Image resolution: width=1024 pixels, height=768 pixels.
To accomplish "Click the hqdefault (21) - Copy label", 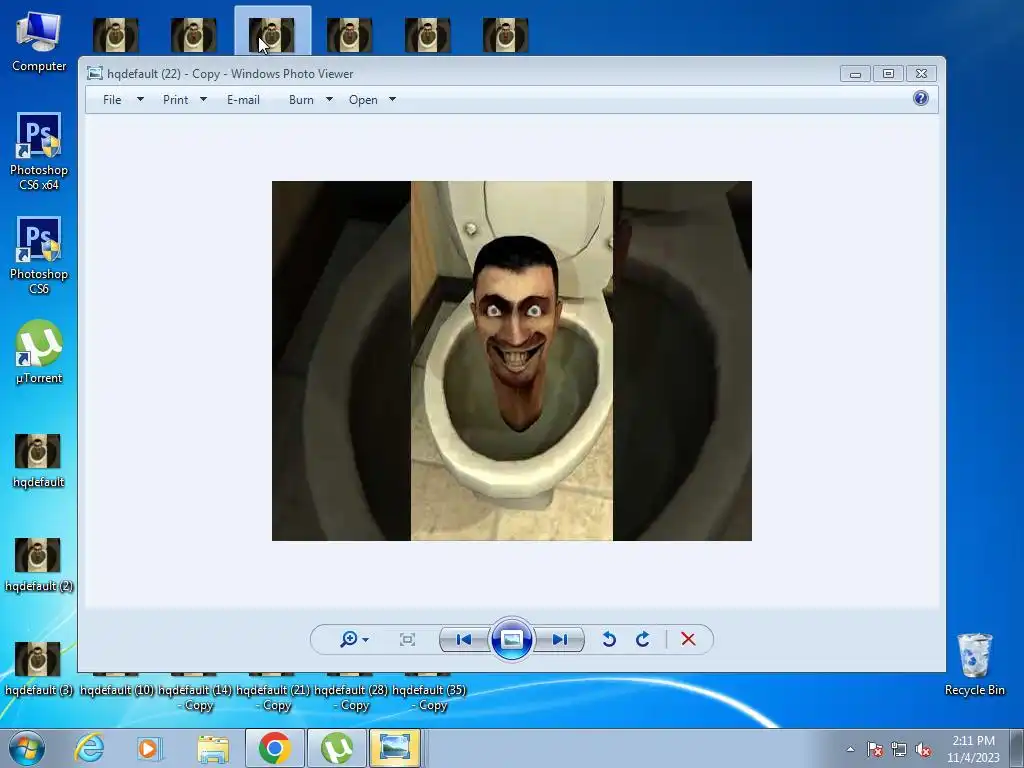I will tap(273, 697).
